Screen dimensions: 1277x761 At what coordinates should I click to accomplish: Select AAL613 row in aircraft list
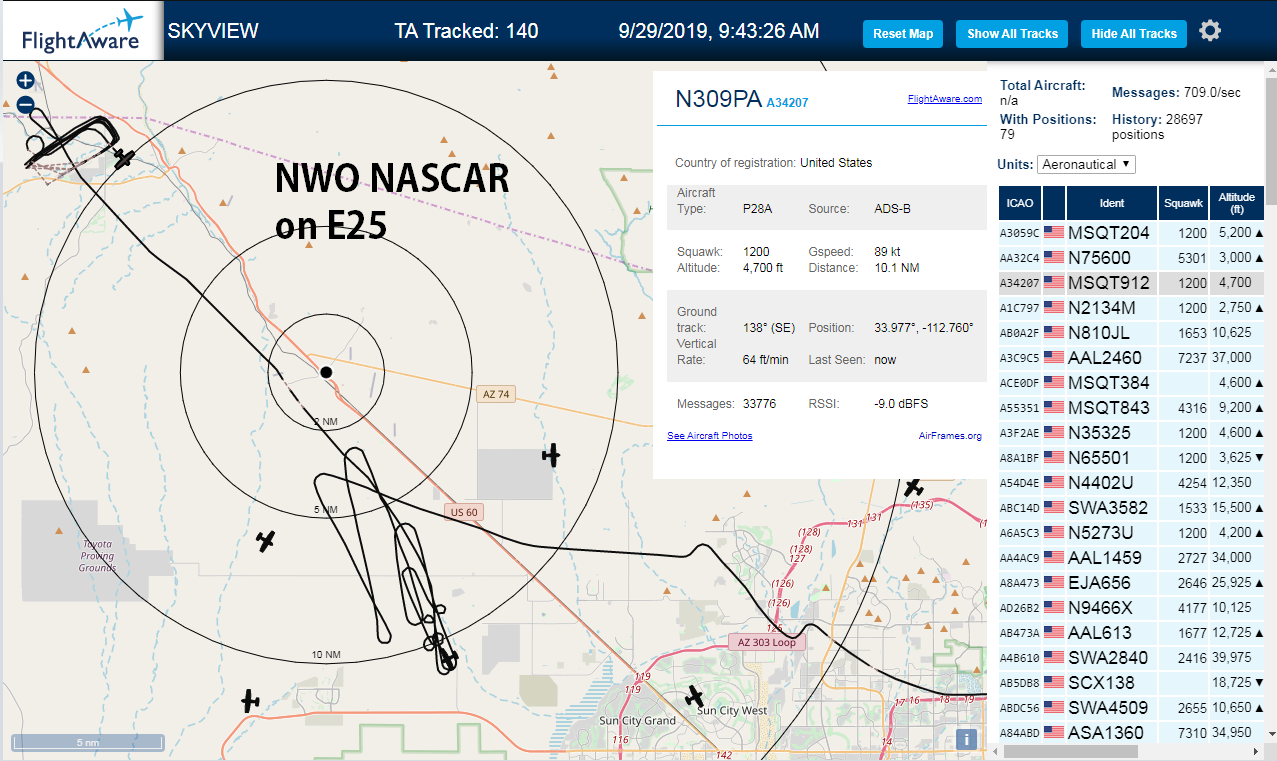(x=1132, y=632)
